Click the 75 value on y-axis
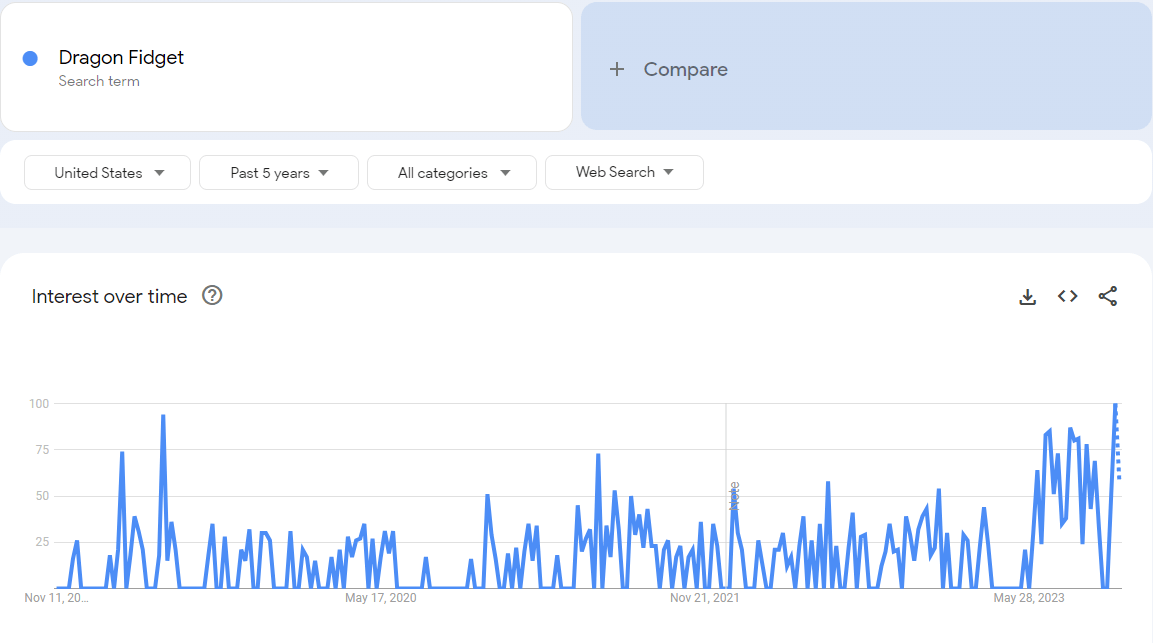 point(38,450)
